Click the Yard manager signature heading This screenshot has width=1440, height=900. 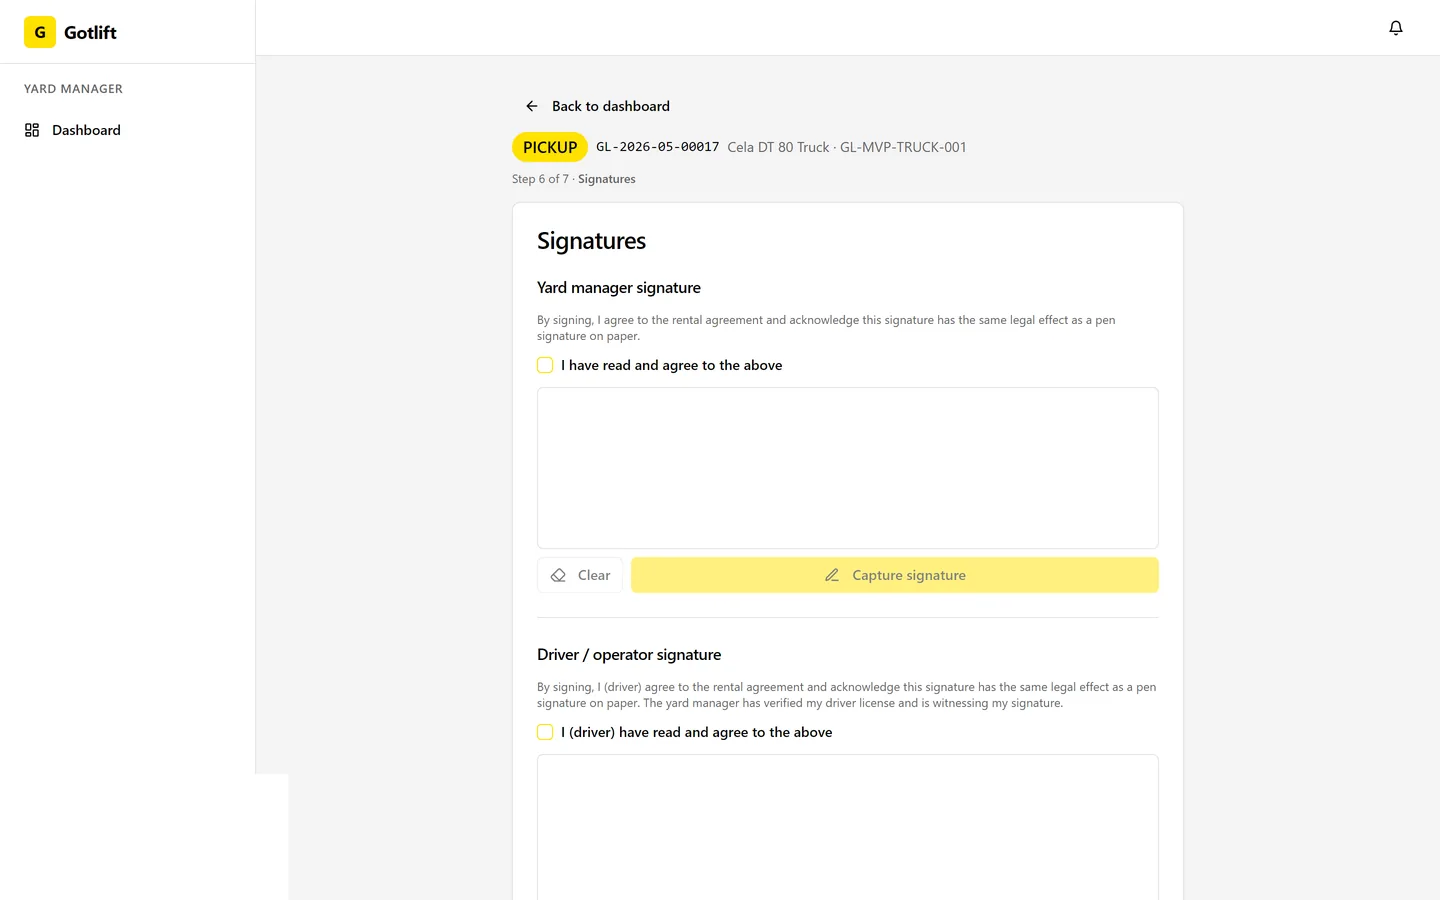click(619, 288)
